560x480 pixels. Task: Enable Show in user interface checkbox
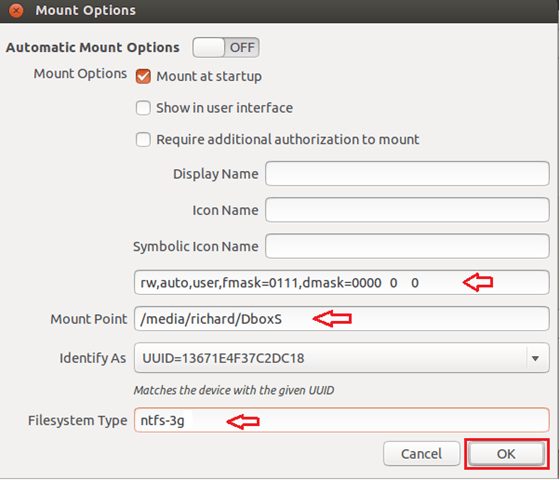(x=143, y=108)
